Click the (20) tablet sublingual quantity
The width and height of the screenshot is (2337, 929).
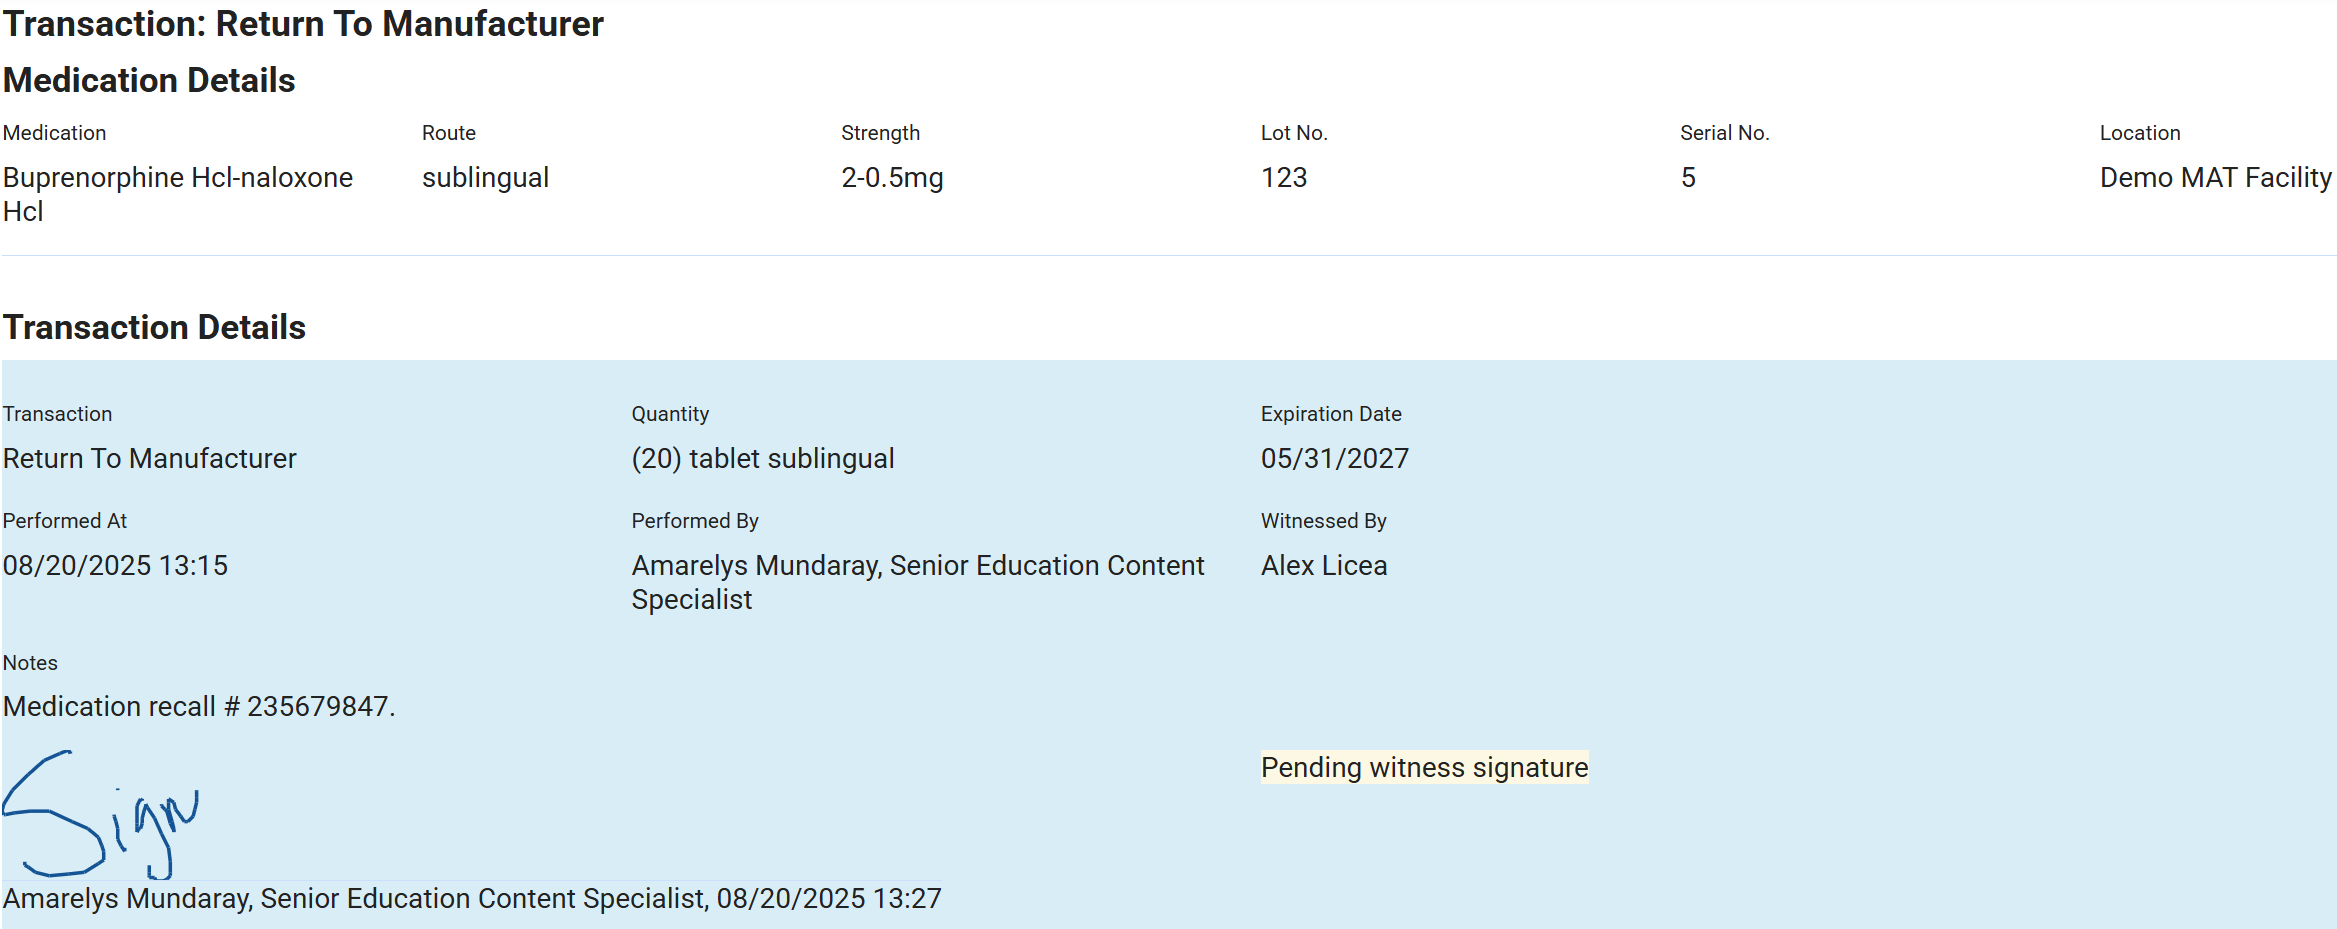click(763, 459)
